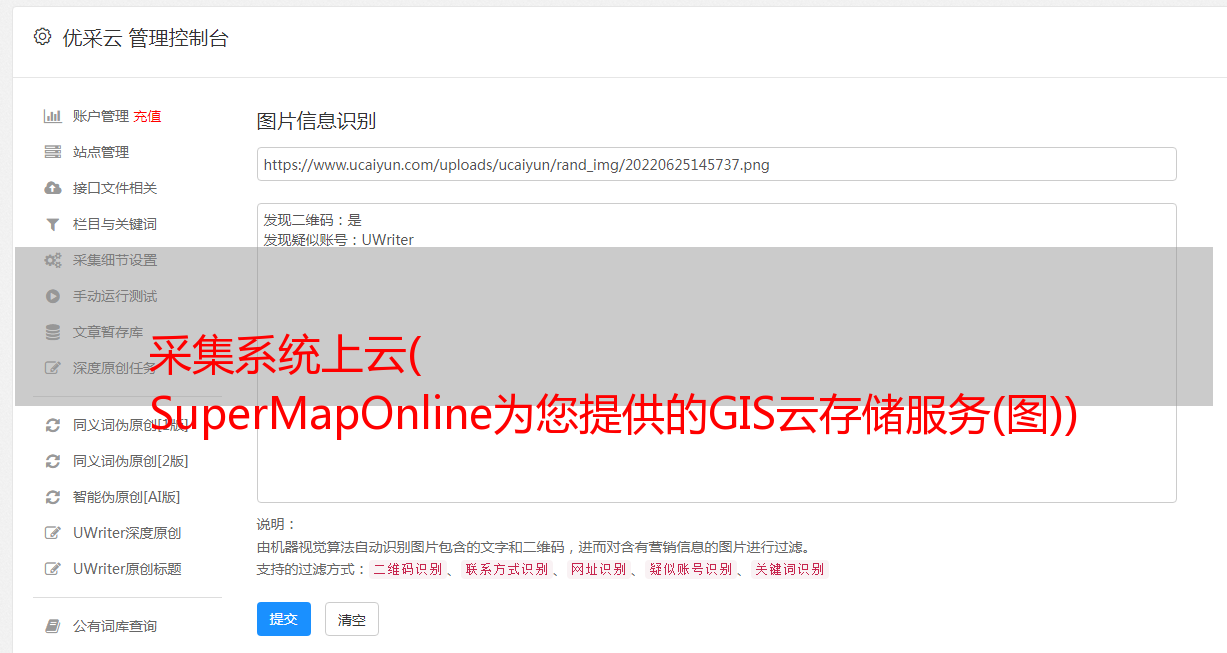Click the refresh icon beside 同义词伪原创[2版]
1227x653 pixels.
(53, 461)
